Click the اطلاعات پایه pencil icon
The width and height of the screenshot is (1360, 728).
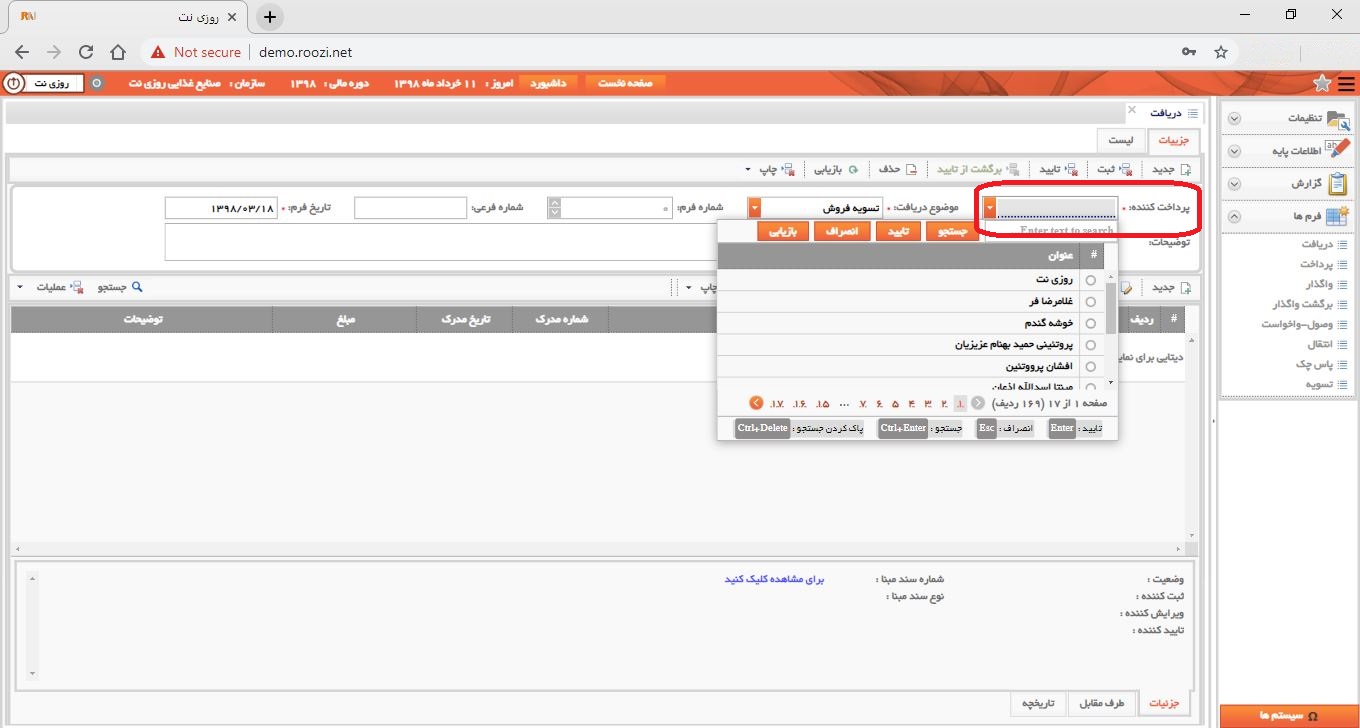pos(1338,150)
